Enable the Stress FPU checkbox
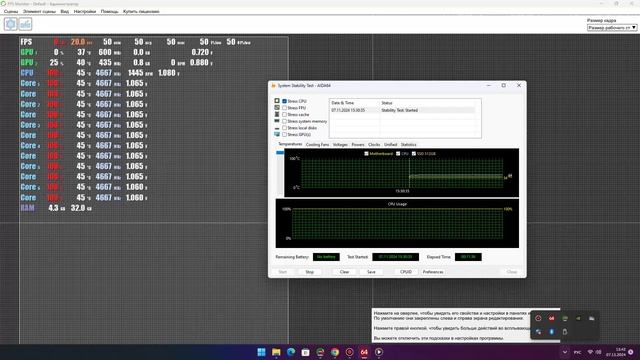The width and height of the screenshot is (640, 360). pyautogui.click(x=284, y=108)
